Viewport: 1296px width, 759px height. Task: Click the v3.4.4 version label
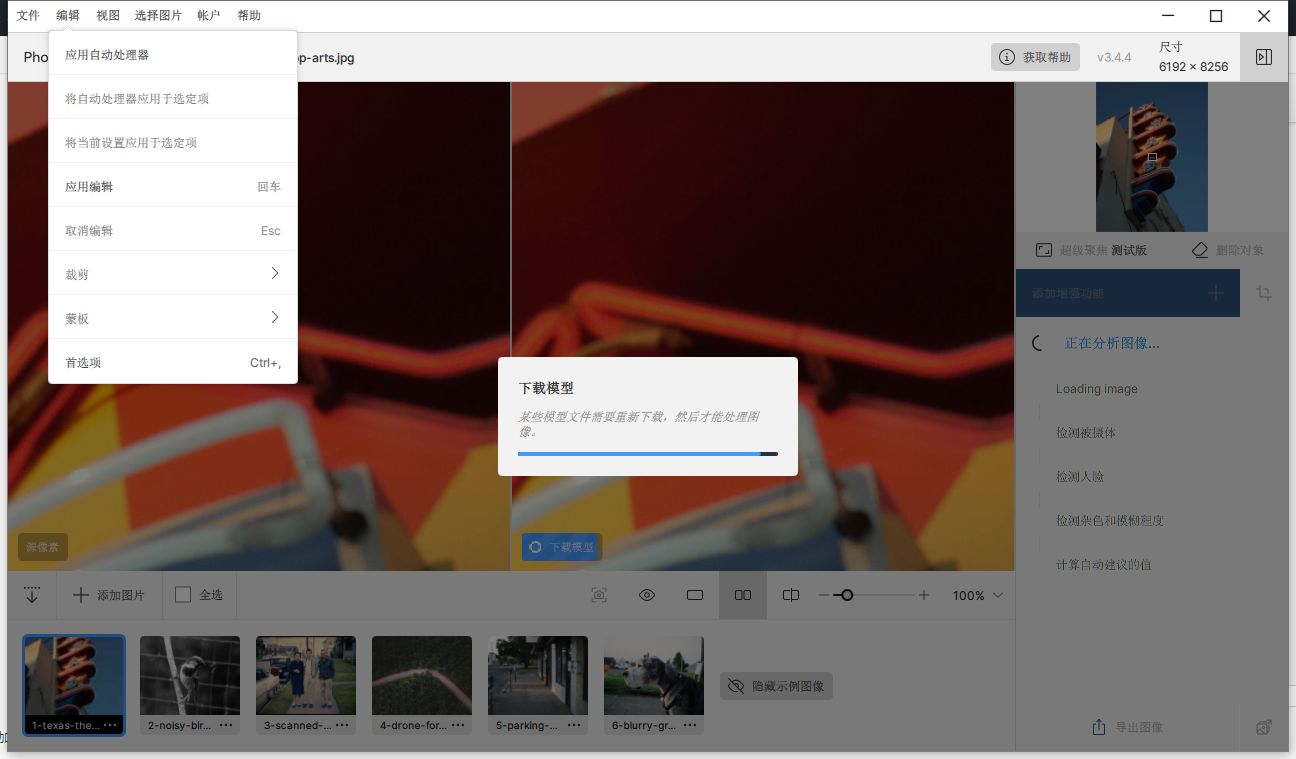(1114, 57)
